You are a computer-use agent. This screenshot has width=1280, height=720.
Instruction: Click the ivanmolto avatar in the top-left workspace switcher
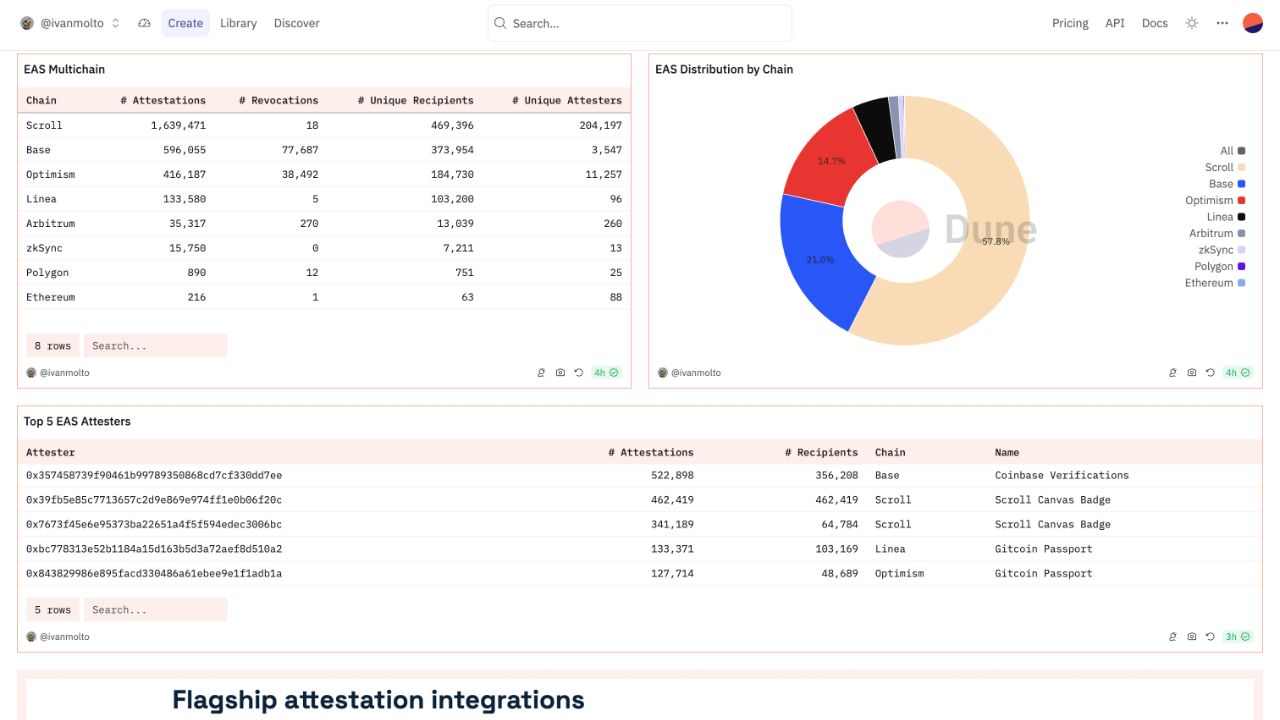[x=27, y=23]
